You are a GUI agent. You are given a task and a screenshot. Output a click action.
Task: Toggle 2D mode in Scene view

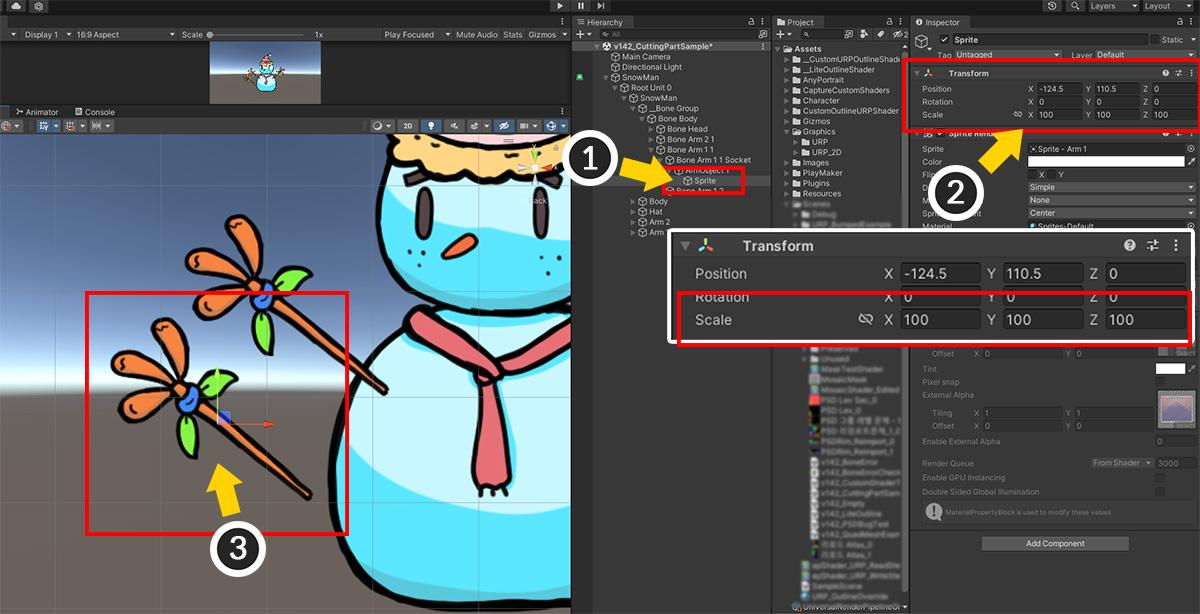tap(408, 126)
